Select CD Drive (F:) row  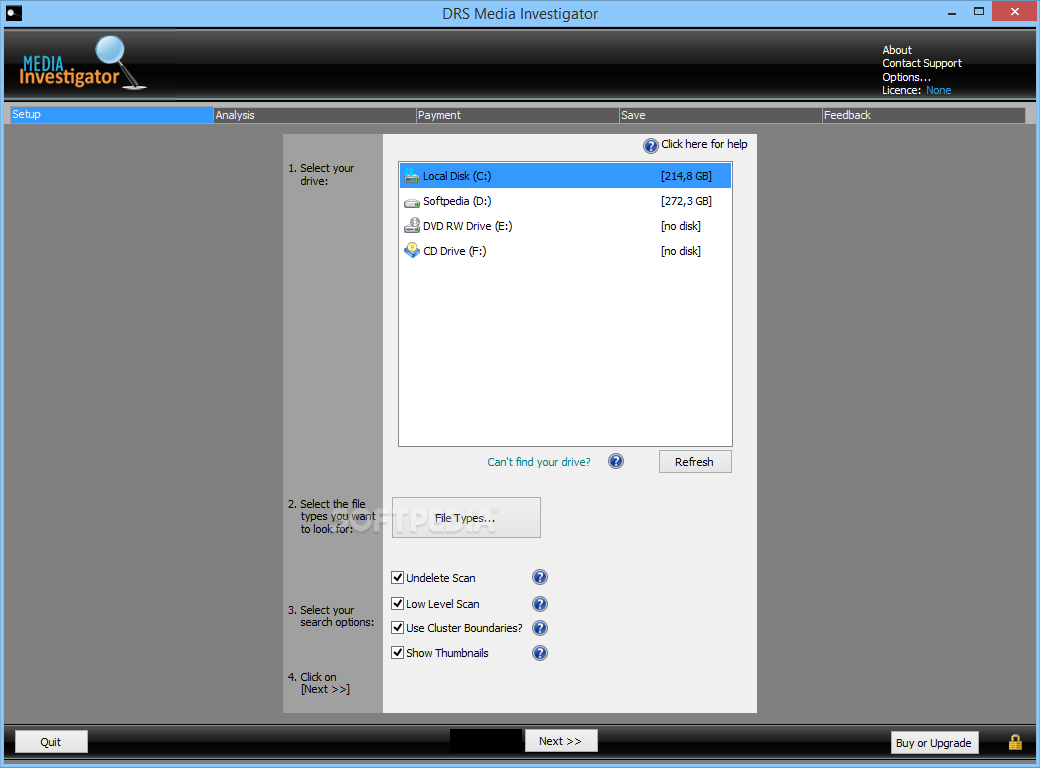(x=565, y=251)
